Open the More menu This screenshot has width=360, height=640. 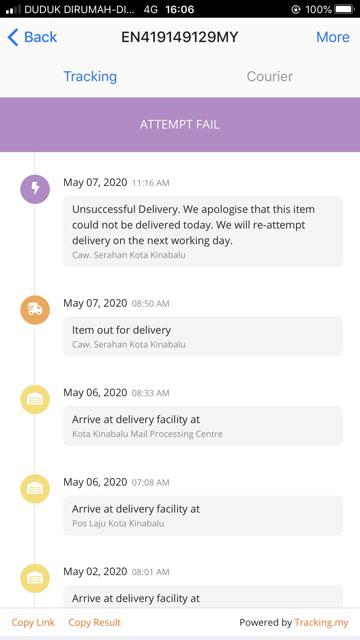333,37
